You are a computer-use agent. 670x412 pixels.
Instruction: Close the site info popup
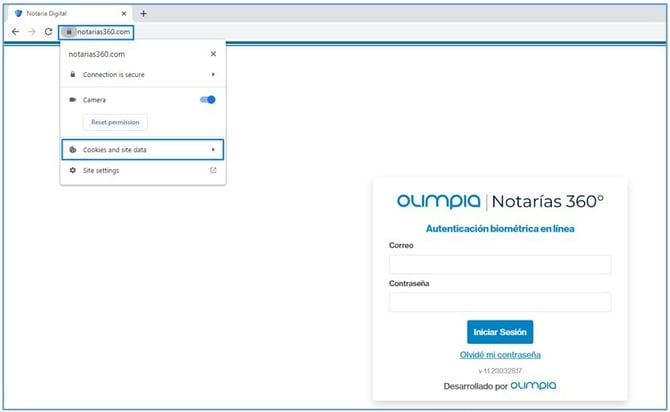pos(213,54)
